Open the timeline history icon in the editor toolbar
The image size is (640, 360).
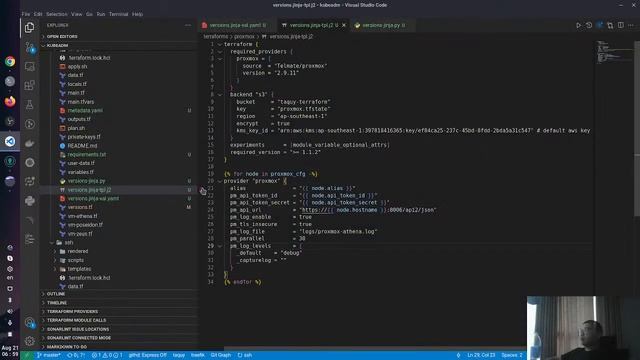589,25
